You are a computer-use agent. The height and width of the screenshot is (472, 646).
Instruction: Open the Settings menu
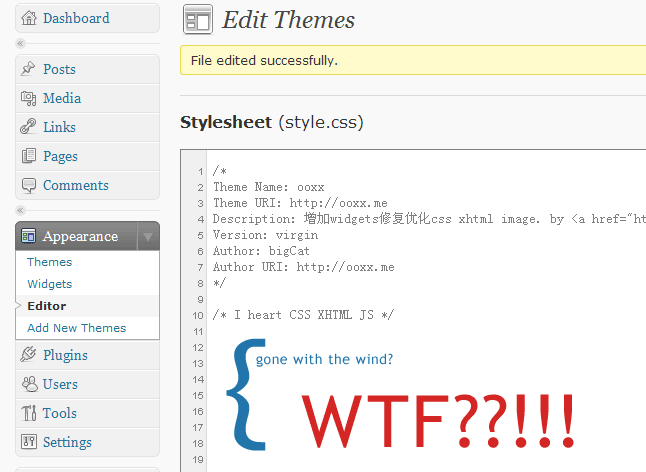[x=67, y=442]
